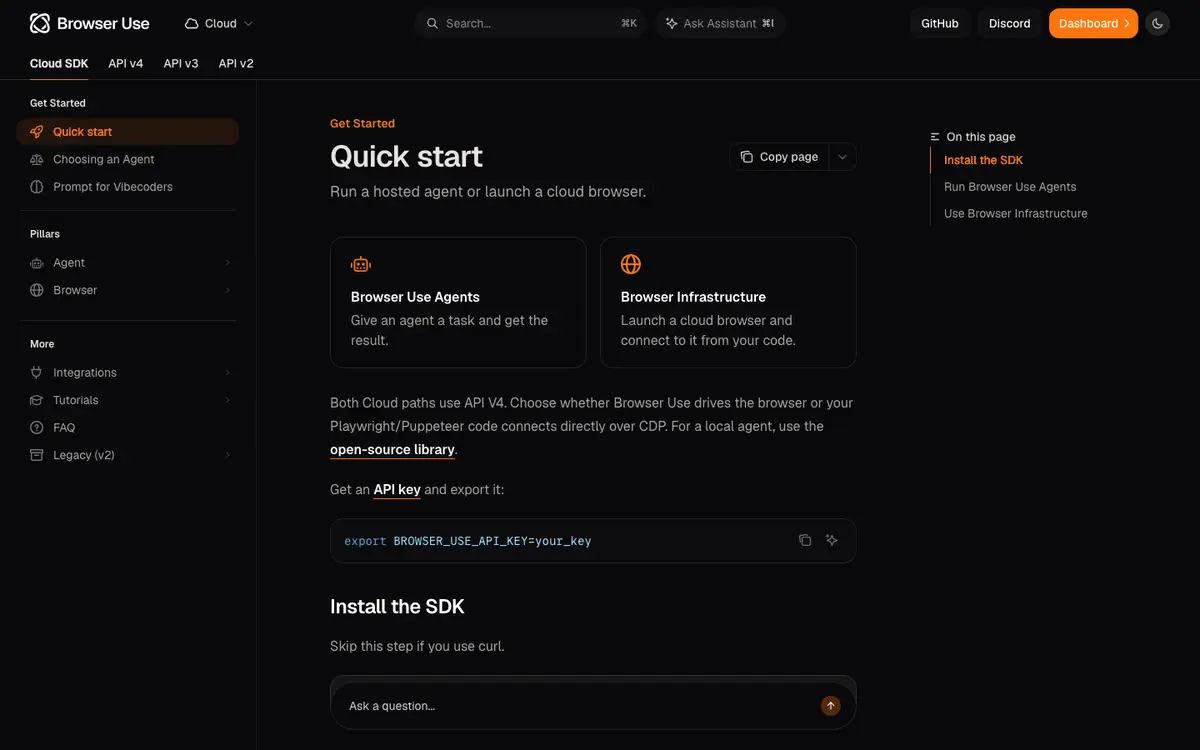The width and height of the screenshot is (1200, 750).
Task: Open Ask Assistant sparkle button
Action: (720, 23)
